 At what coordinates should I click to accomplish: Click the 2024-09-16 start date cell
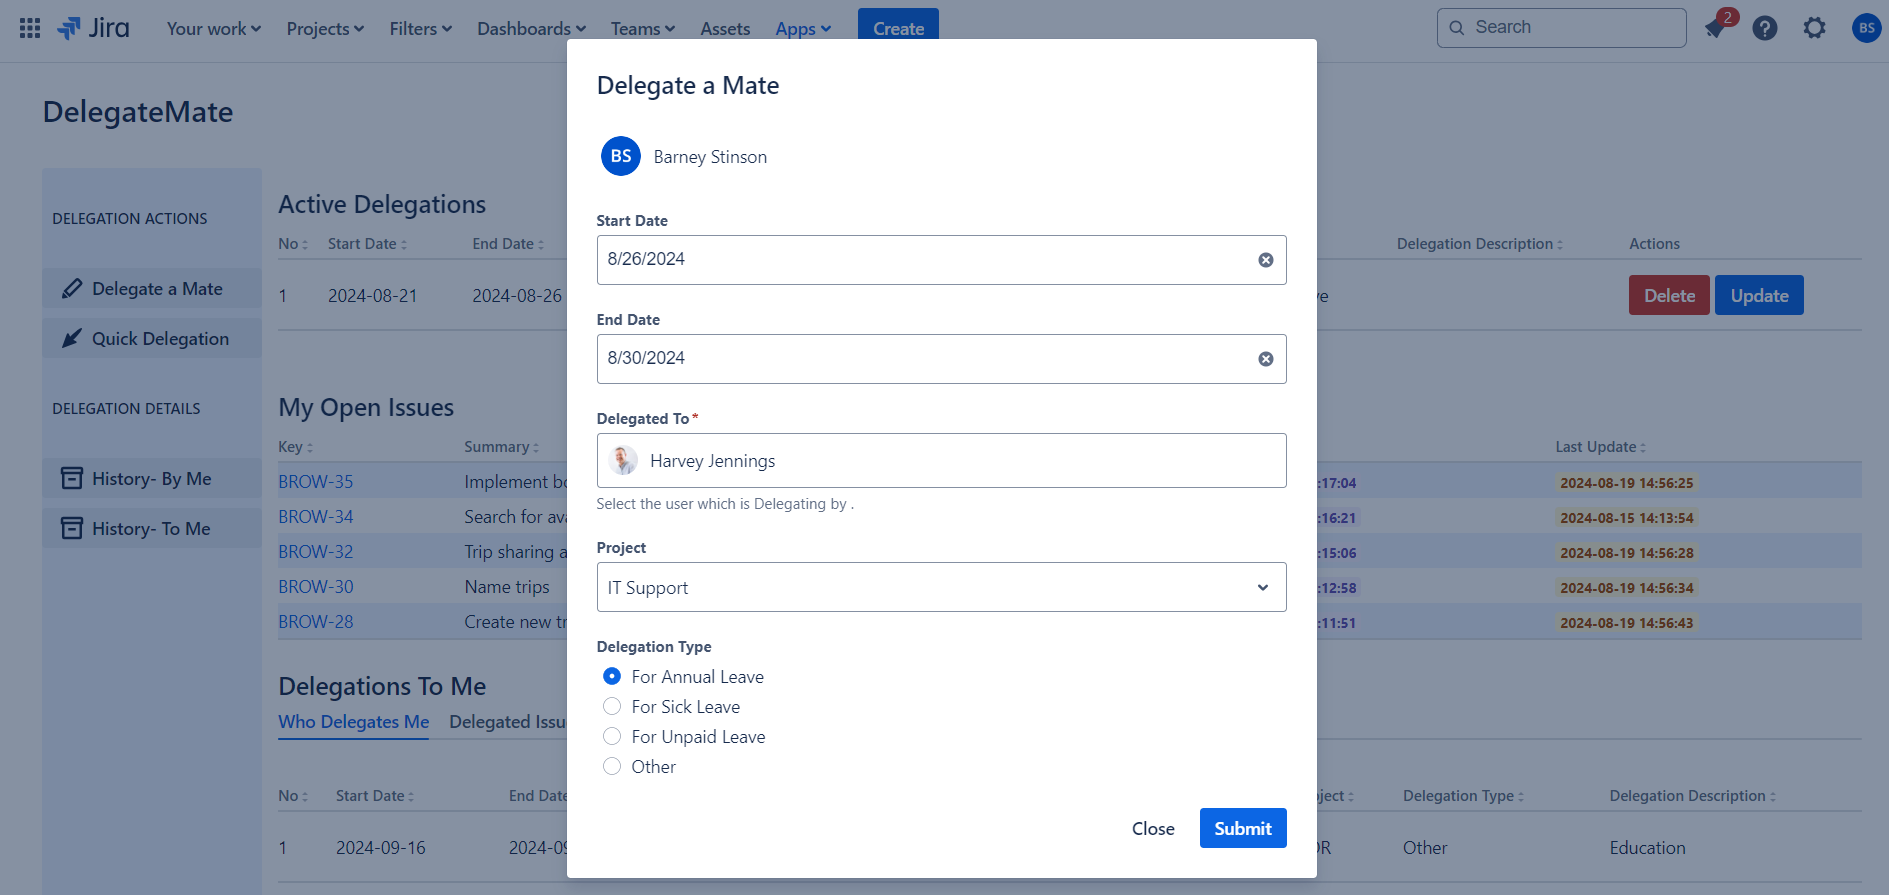[381, 848]
